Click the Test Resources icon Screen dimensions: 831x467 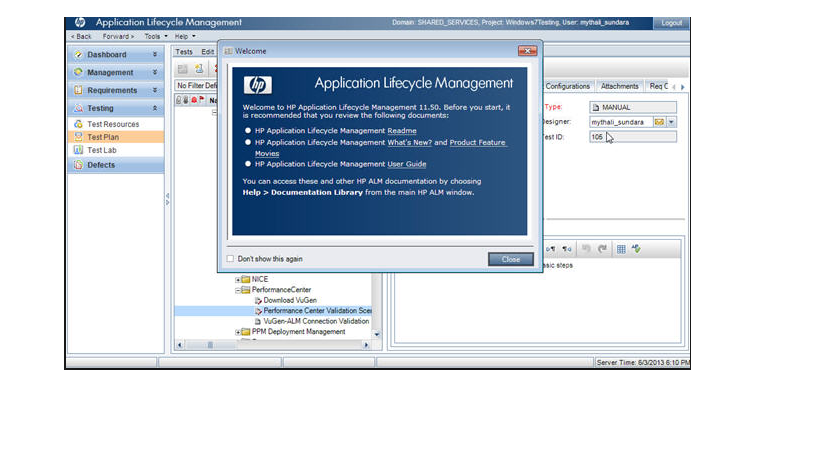pyautogui.click(x=78, y=124)
